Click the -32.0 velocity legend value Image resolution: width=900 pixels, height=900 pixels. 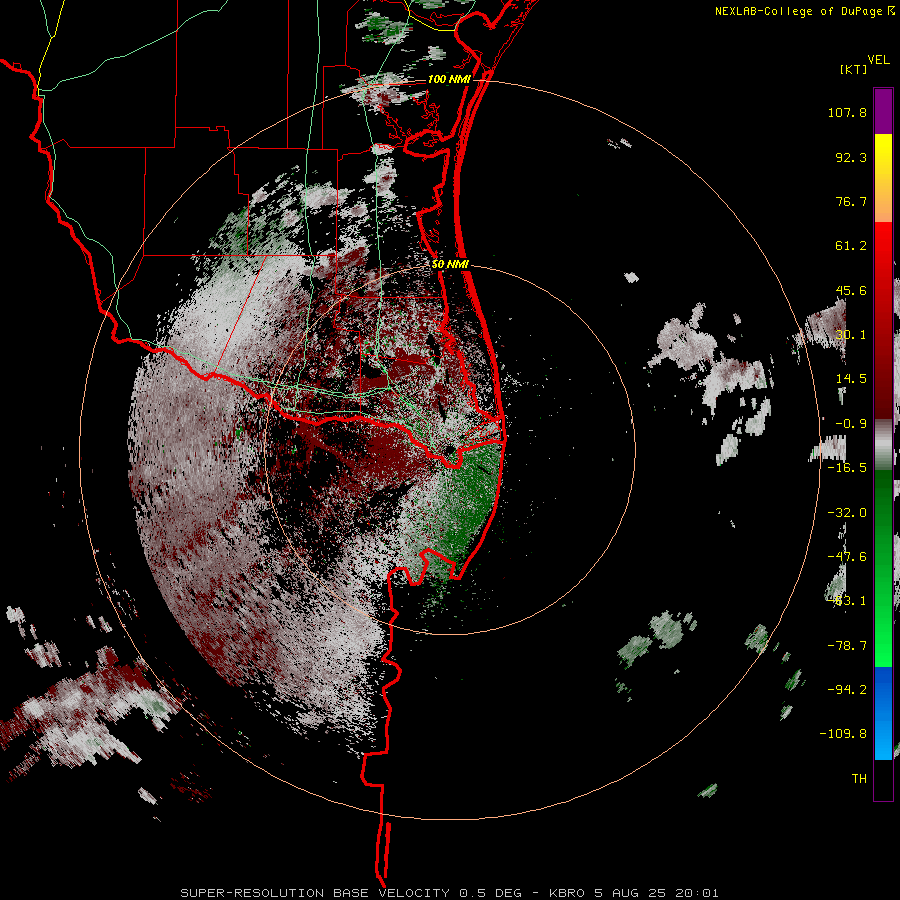pos(847,513)
